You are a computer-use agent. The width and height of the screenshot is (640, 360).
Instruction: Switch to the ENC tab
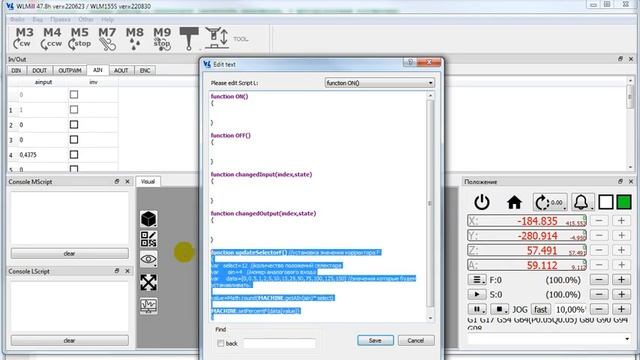[145, 71]
